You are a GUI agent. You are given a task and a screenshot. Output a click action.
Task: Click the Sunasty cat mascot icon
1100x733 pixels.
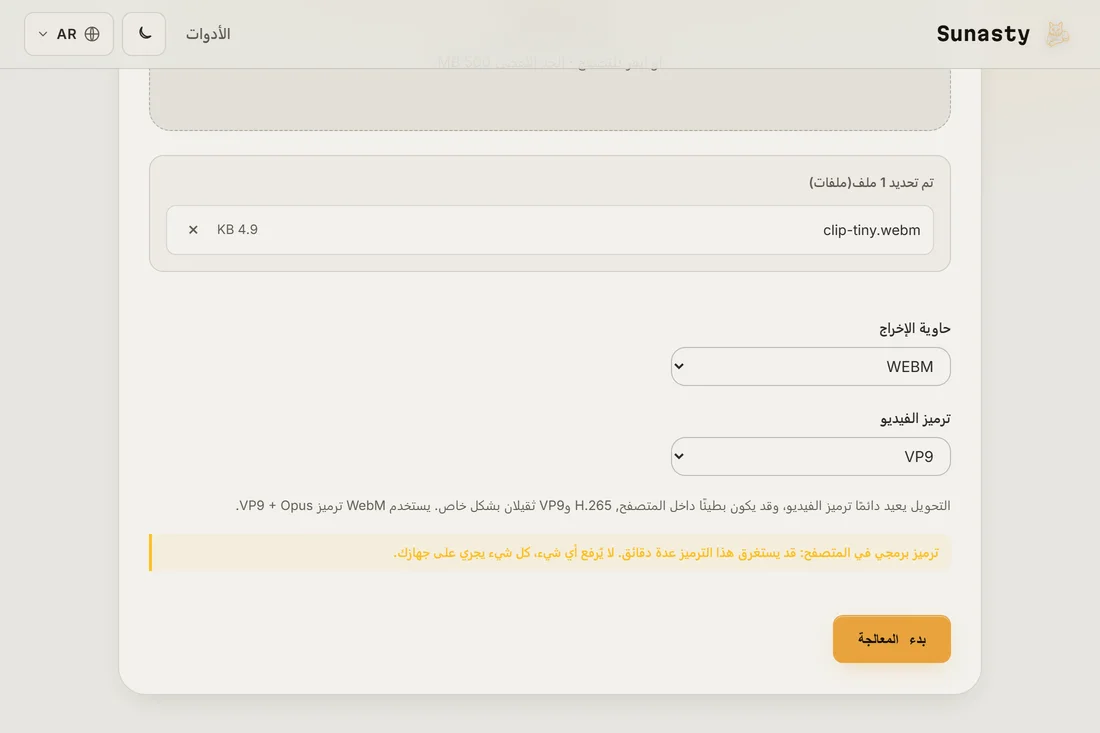tap(1057, 34)
